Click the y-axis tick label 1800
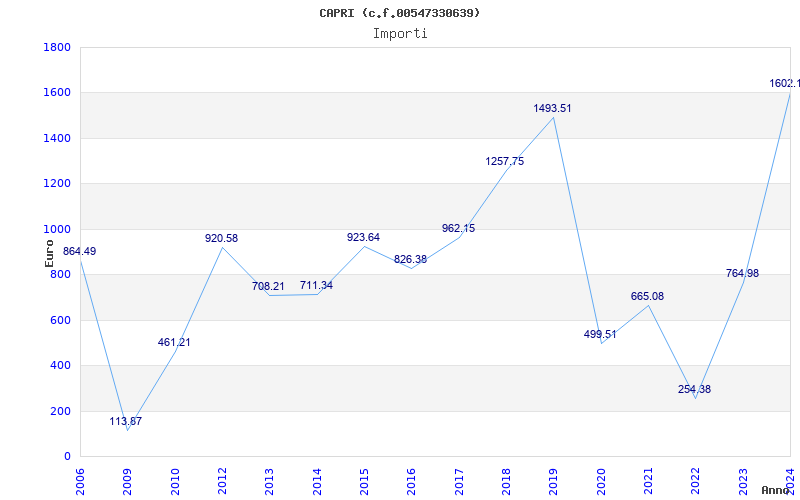 [57, 47]
